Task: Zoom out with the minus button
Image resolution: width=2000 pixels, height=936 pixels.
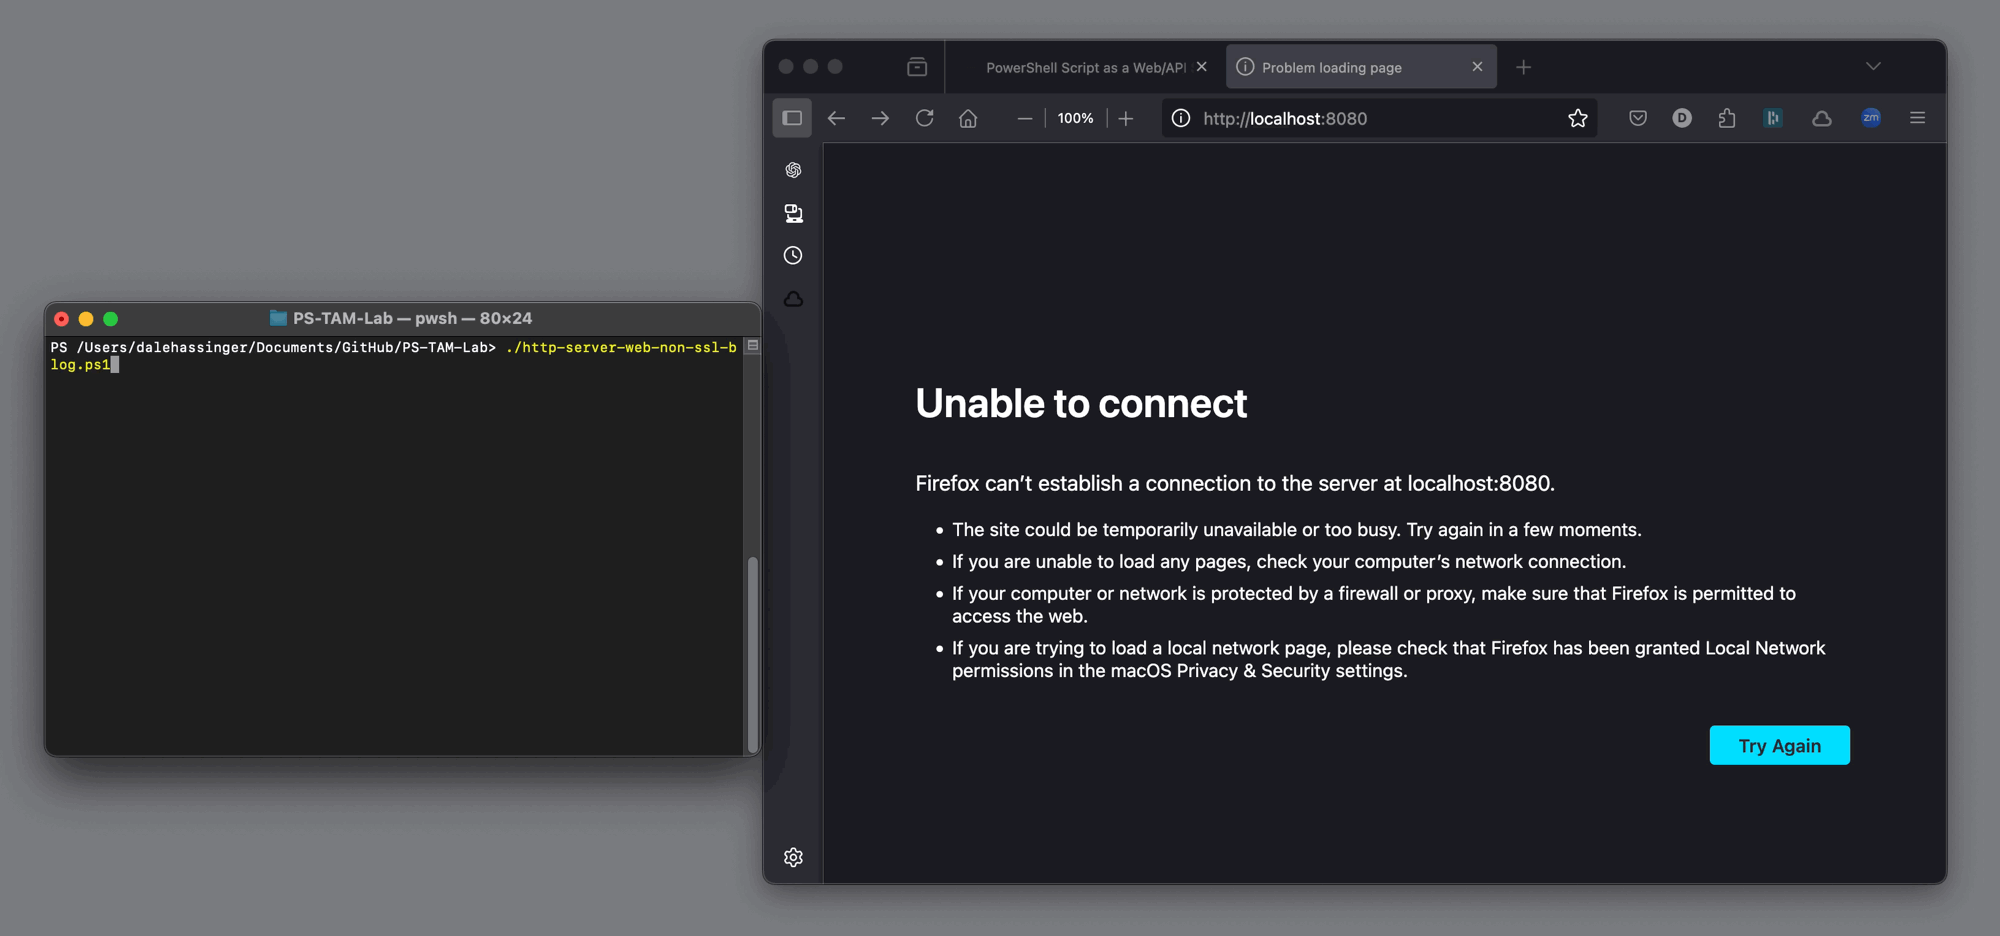Action: (1024, 118)
